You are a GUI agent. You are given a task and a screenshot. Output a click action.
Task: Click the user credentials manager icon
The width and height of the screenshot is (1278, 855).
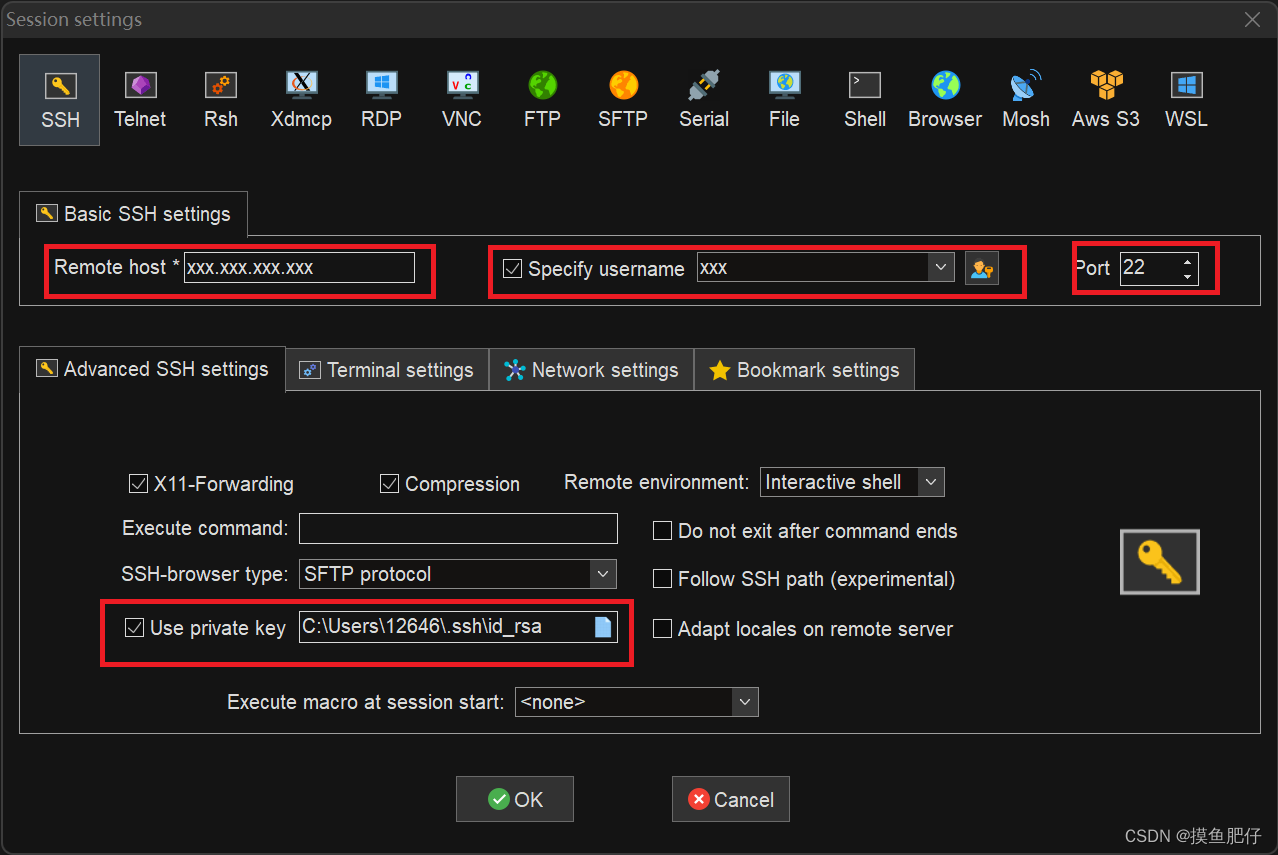coord(981,268)
